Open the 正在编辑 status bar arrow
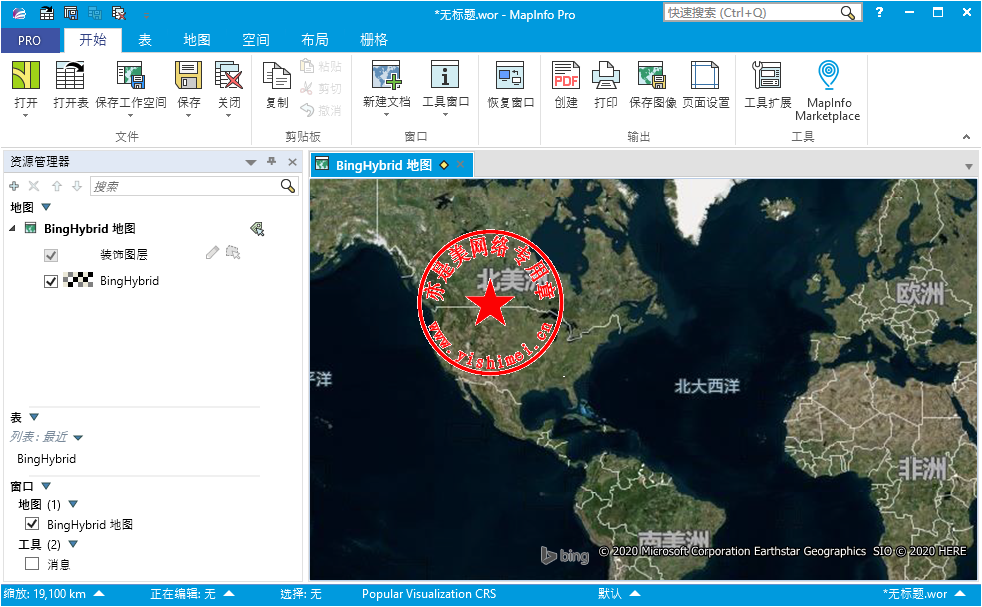The image size is (982, 607). (229, 594)
